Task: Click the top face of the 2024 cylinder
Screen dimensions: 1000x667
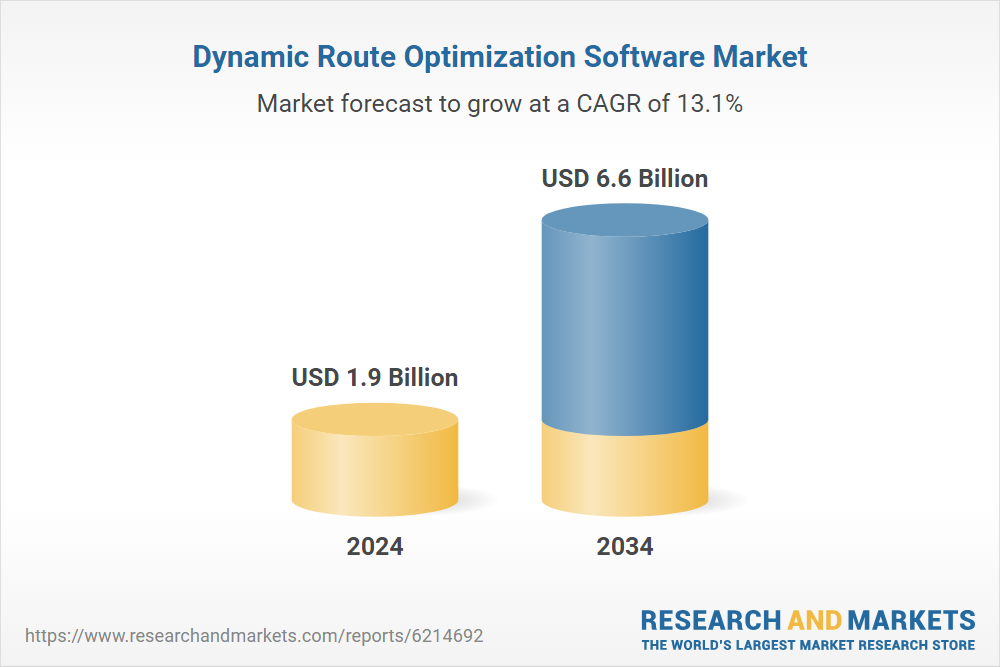Action: [375, 420]
